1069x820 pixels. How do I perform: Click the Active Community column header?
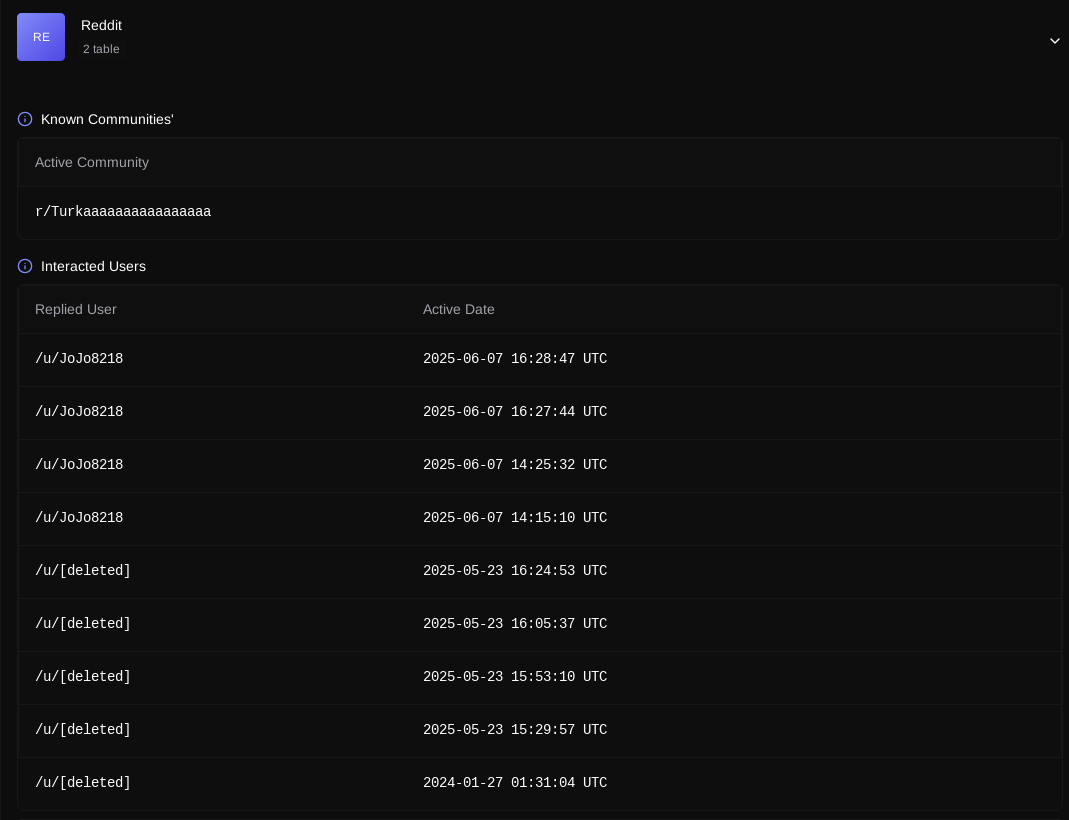[92, 162]
